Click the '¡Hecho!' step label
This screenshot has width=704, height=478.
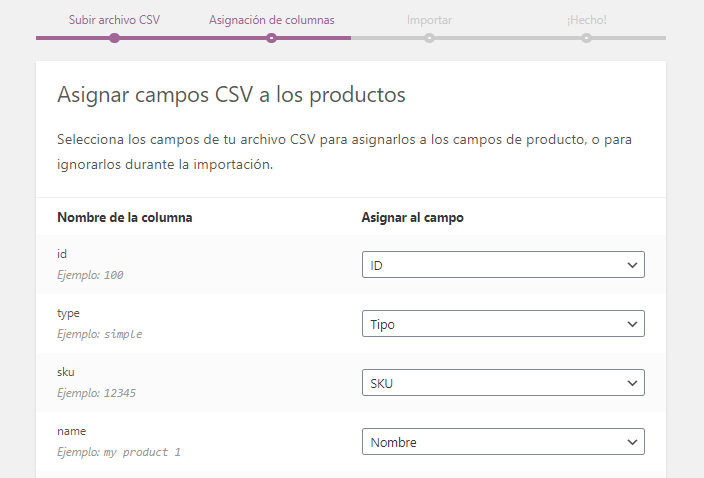586,19
